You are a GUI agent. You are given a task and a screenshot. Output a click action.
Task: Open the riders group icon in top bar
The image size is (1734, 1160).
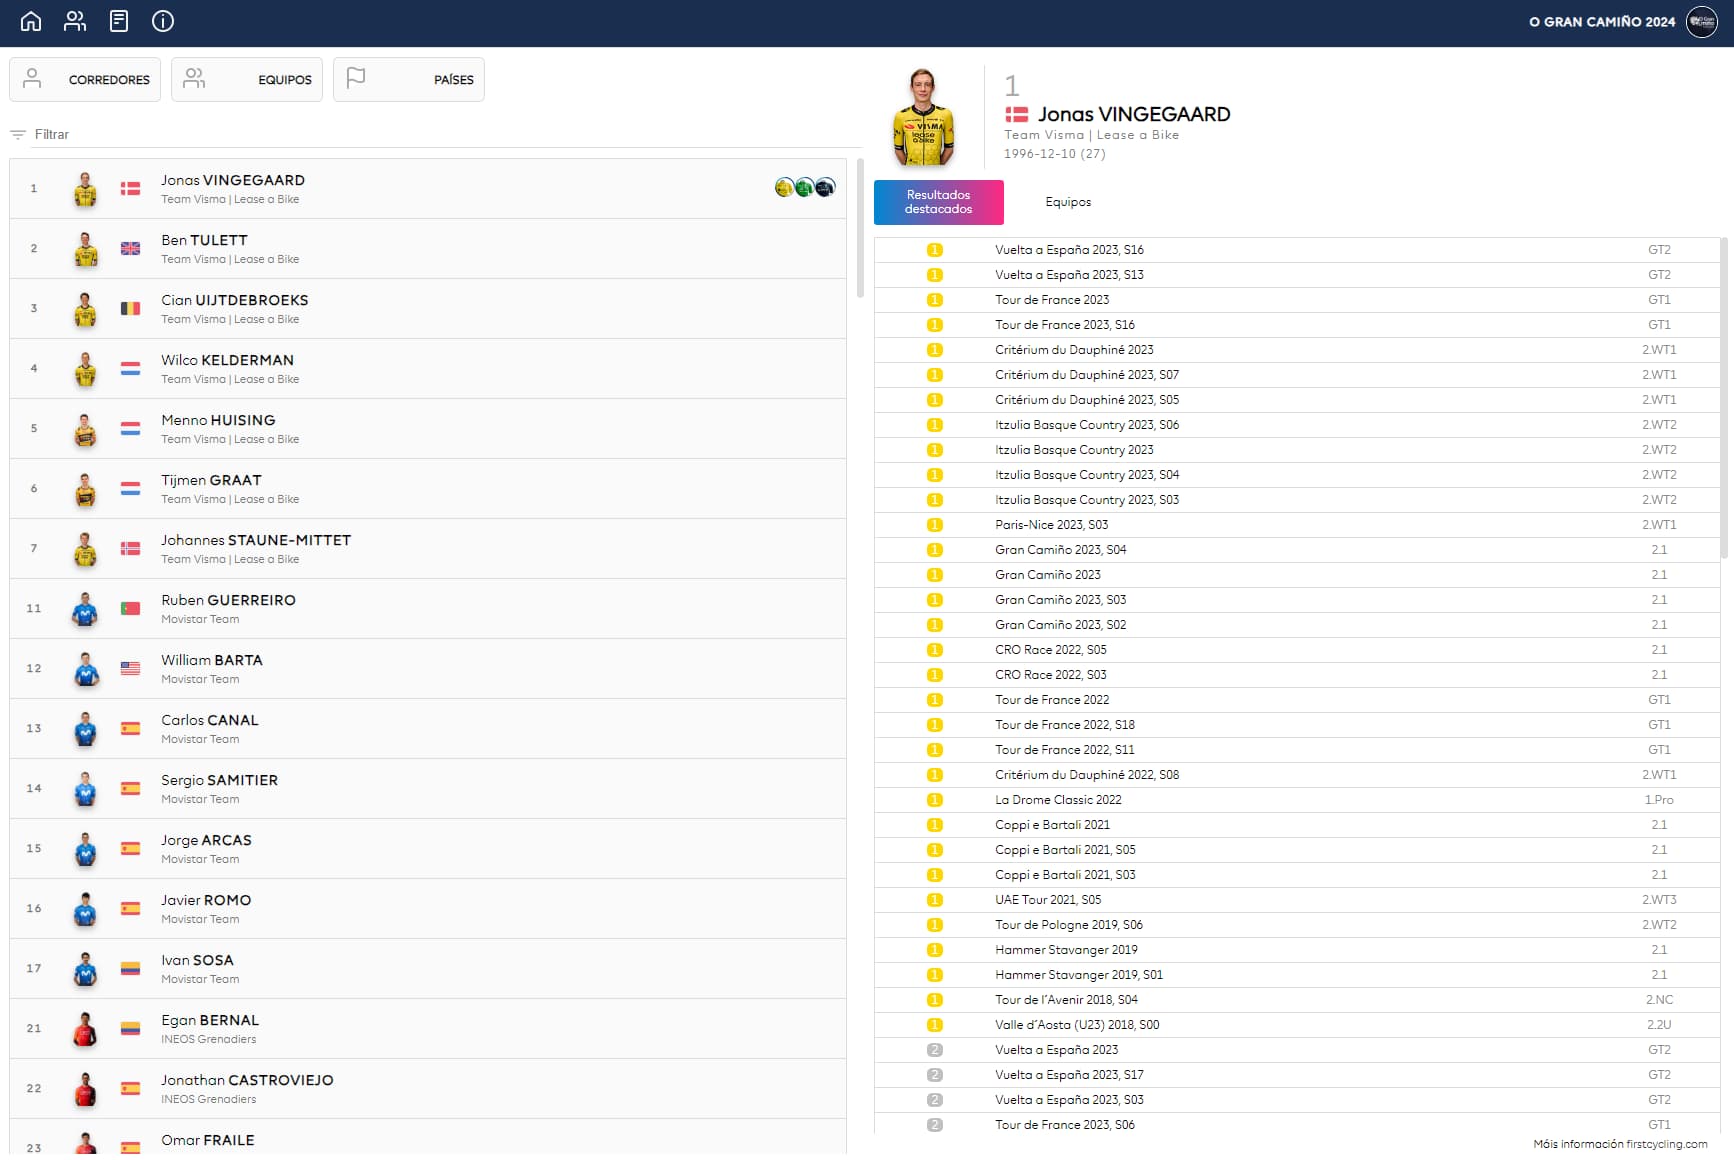[x=75, y=21]
